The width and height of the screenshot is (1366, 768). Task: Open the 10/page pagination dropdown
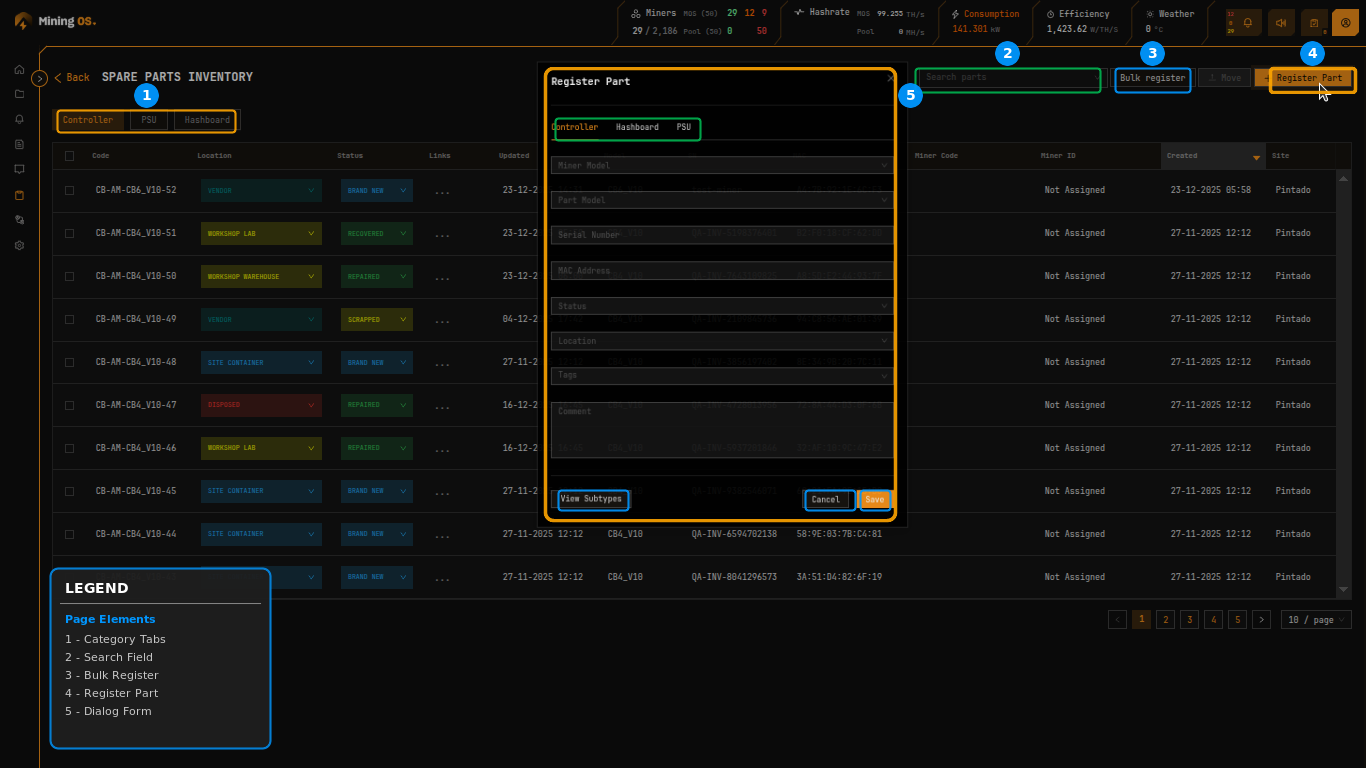1316,619
